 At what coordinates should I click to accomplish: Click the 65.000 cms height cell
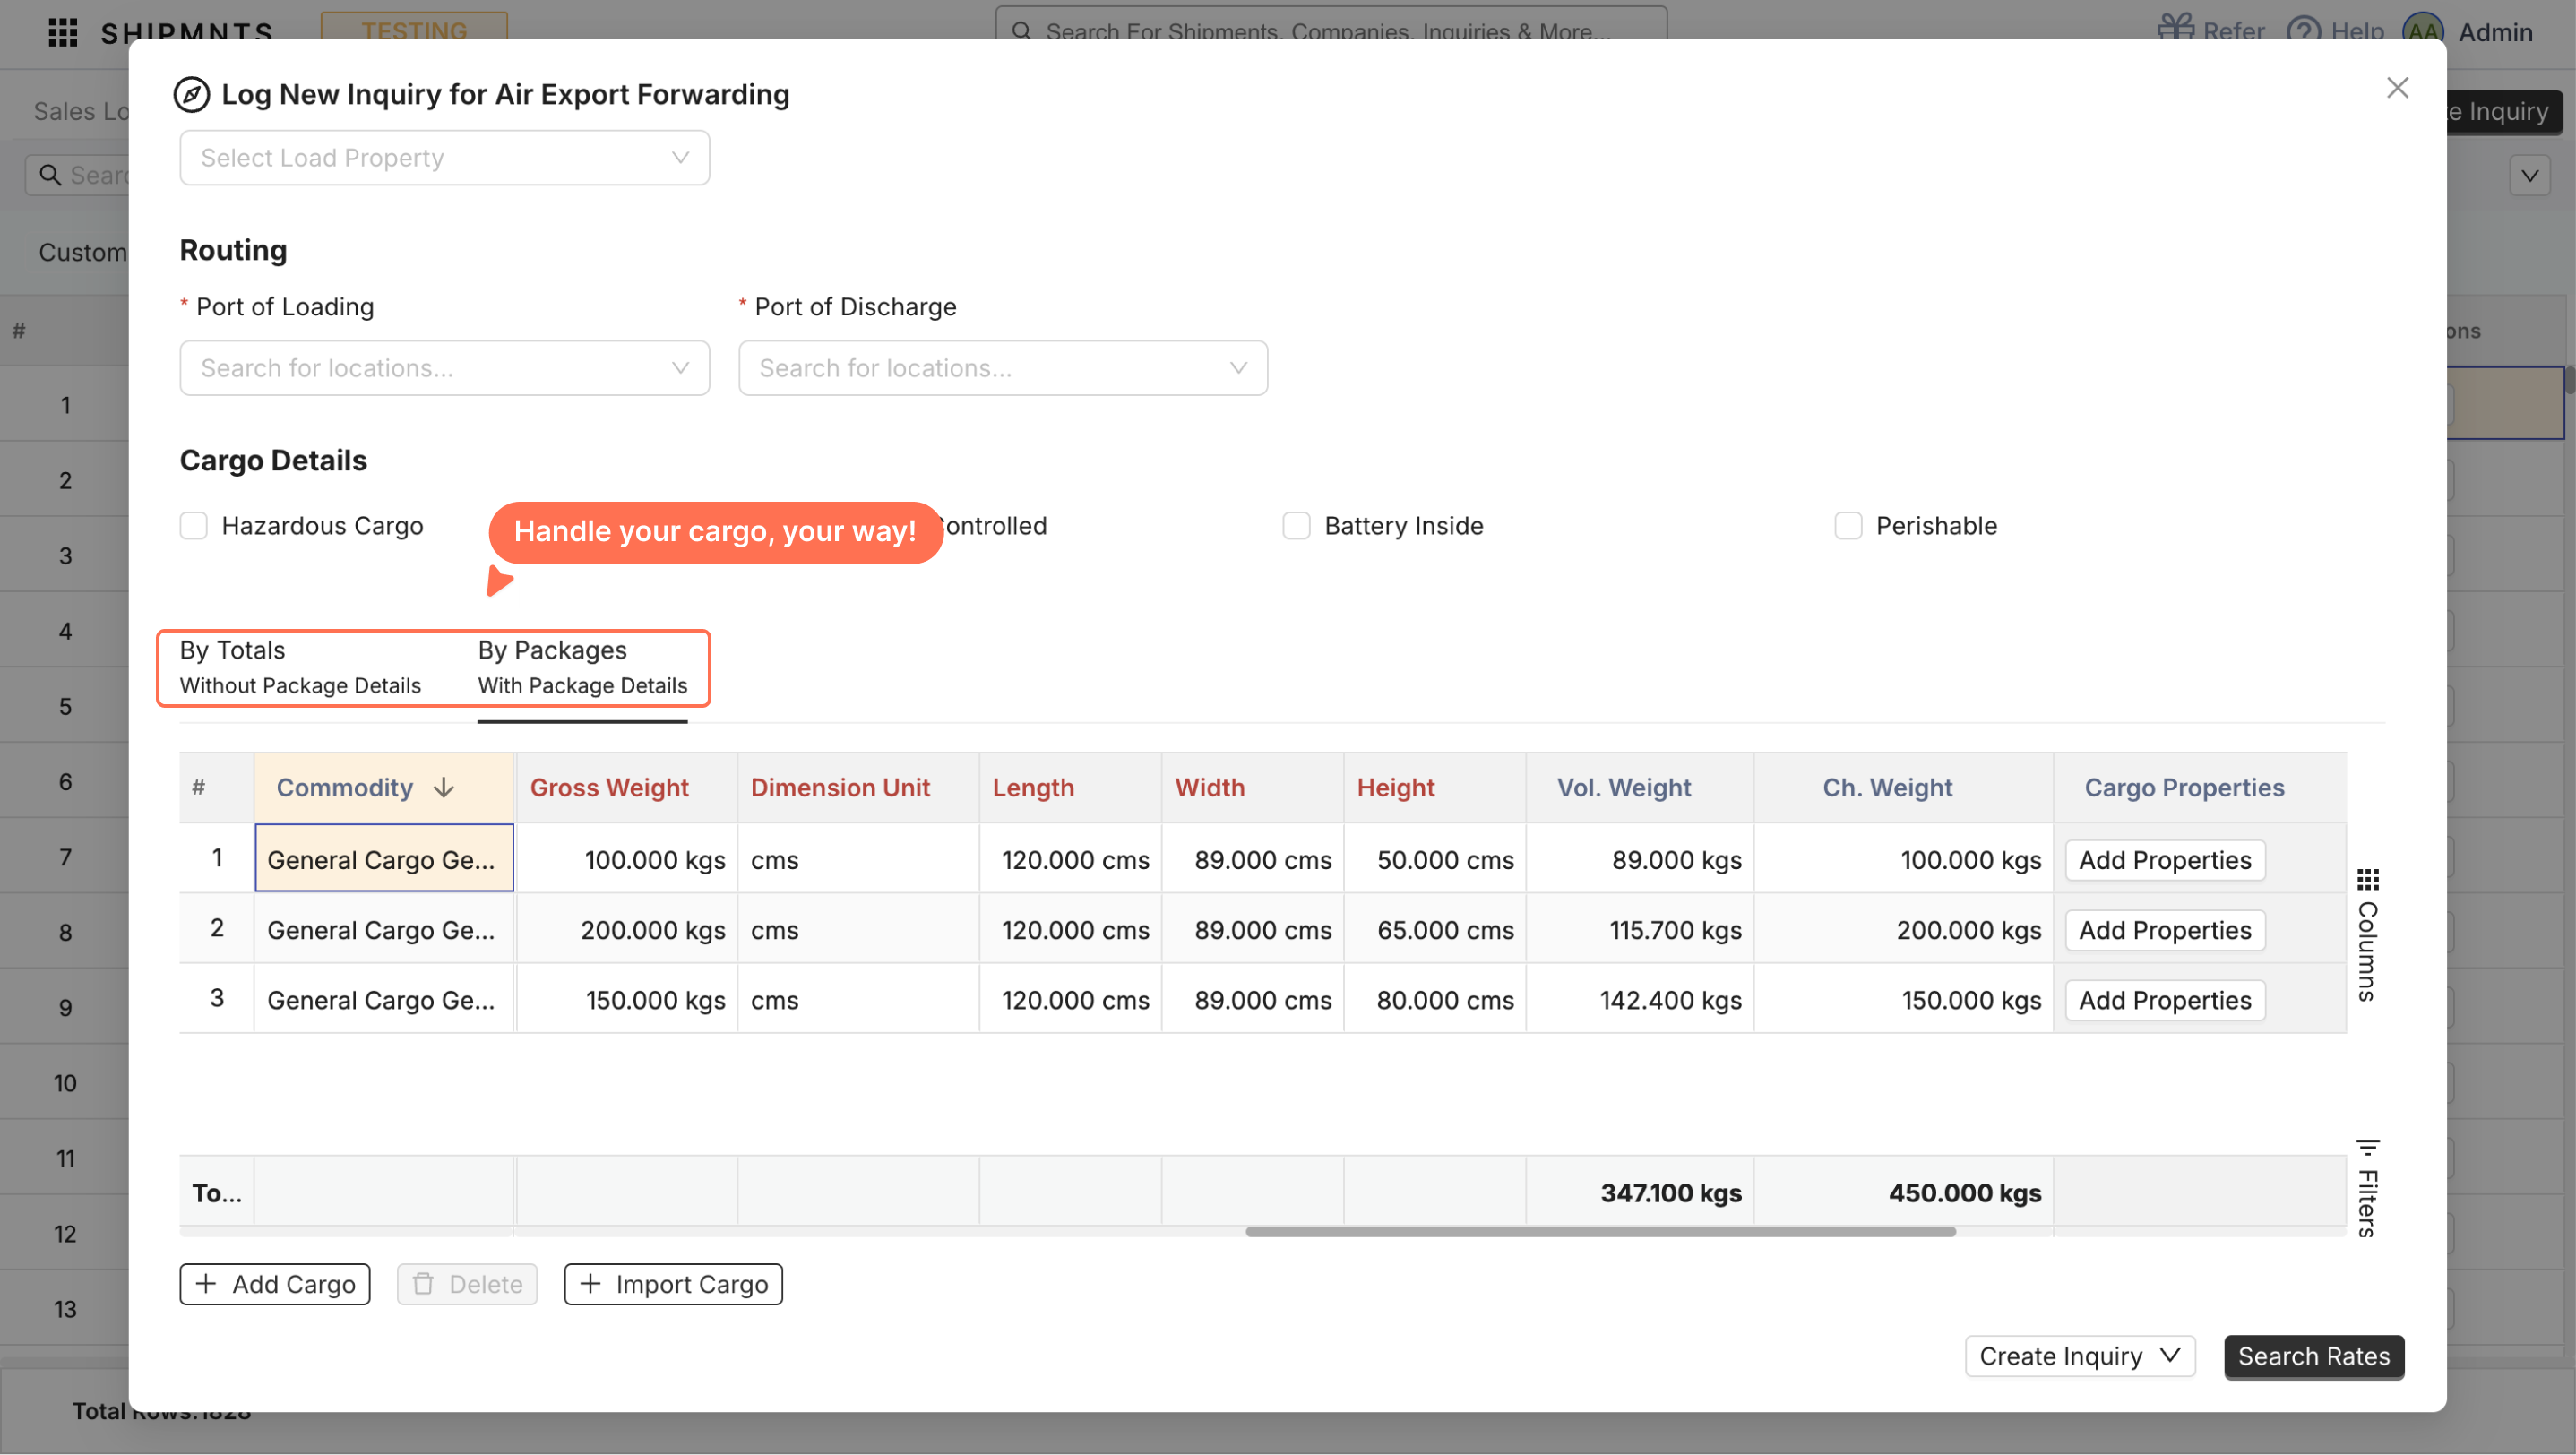(x=1434, y=929)
